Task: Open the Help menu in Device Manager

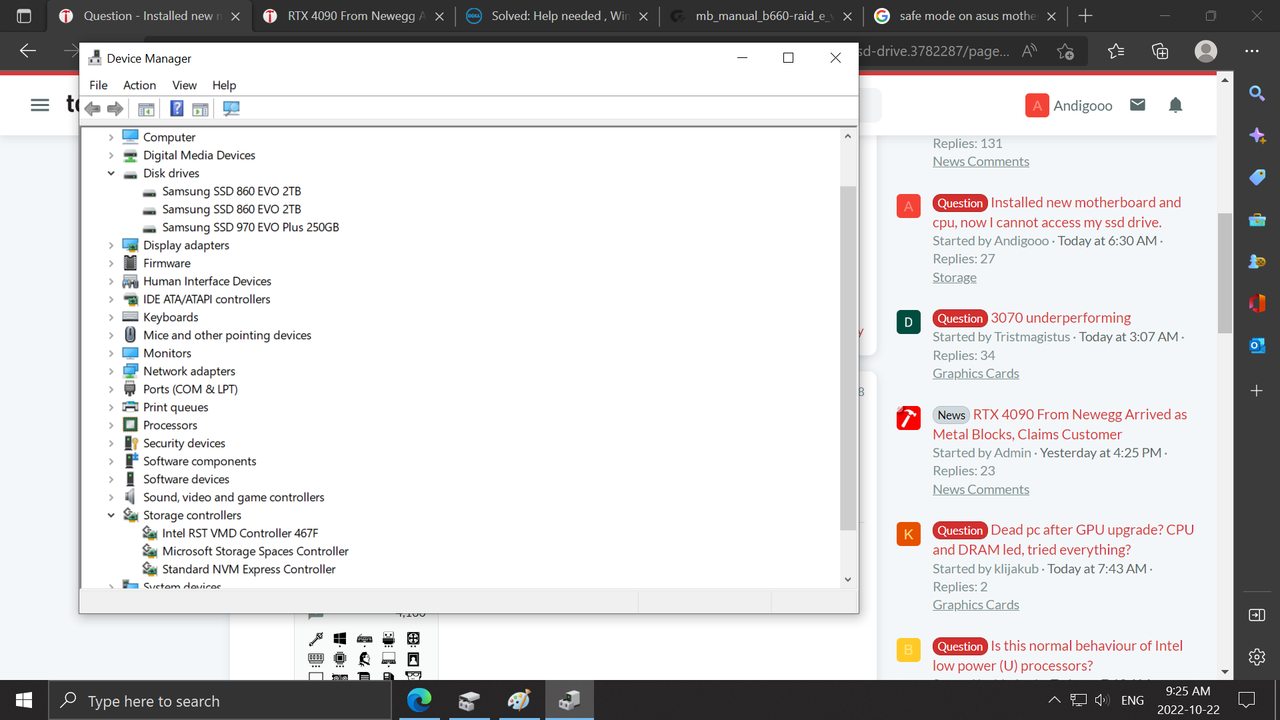Action: [224, 85]
